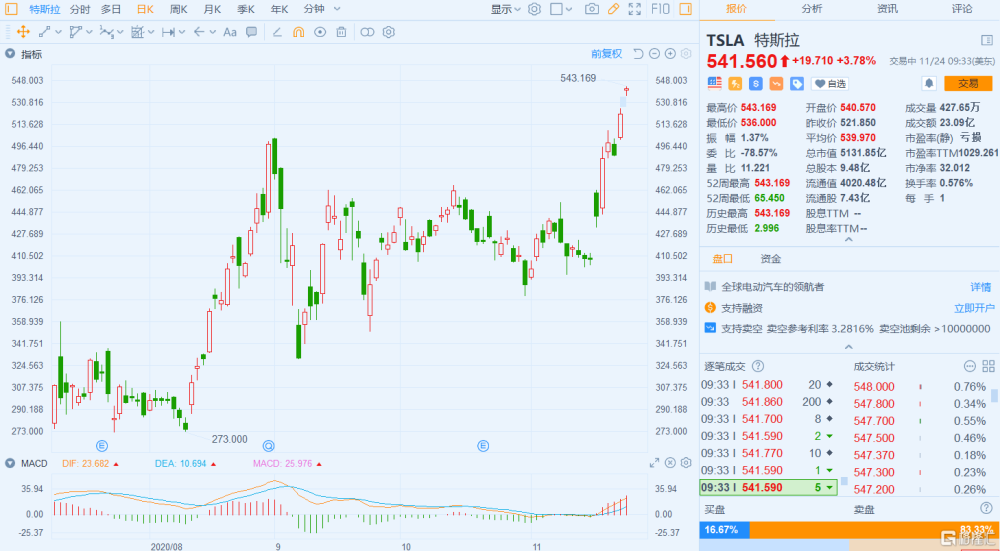Click help icon beside 逐笔成交

pos(758,366)
